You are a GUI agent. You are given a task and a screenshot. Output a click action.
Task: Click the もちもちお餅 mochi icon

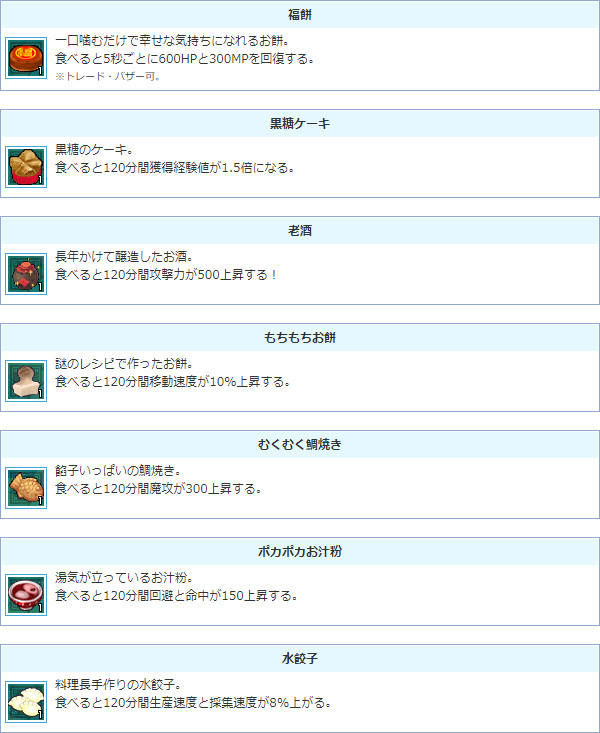tap(26, 381)
